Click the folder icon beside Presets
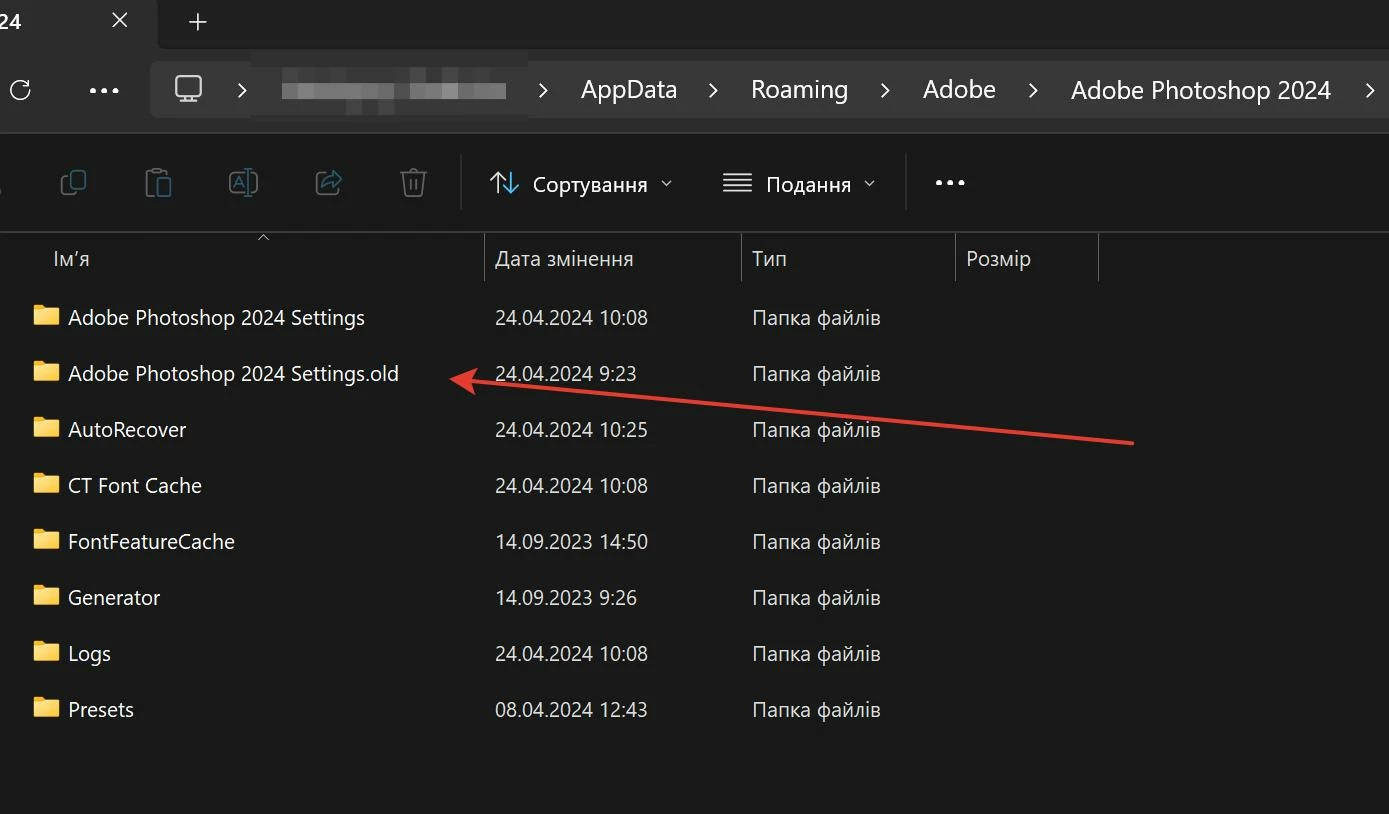1389x814 pixels. click(46, 708)
